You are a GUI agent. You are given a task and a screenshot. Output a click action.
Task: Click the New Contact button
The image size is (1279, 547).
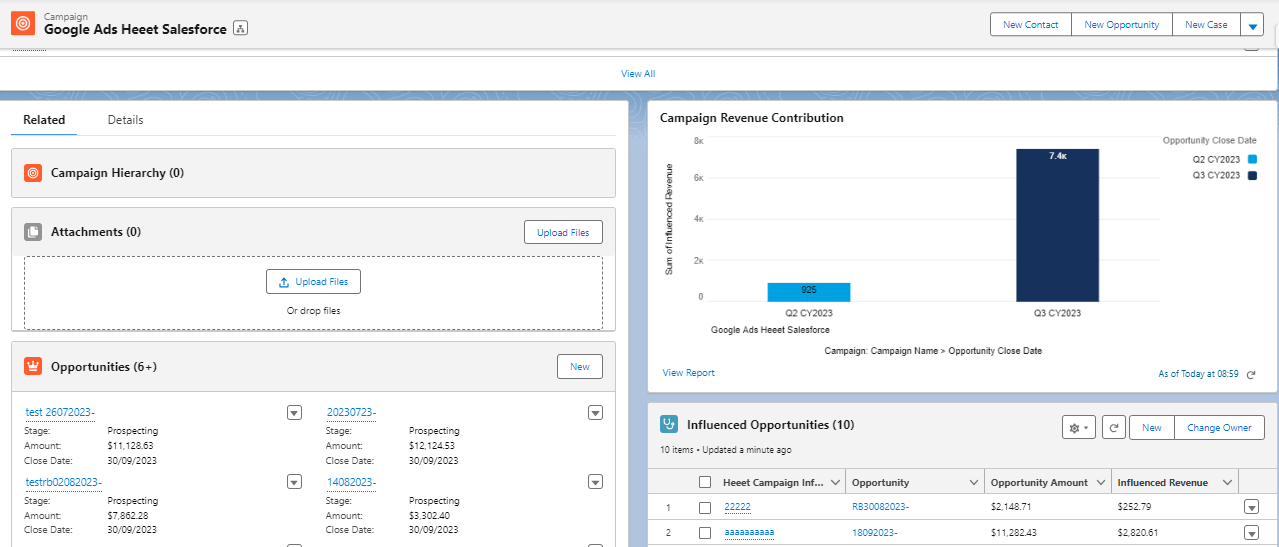(1031, 25)
